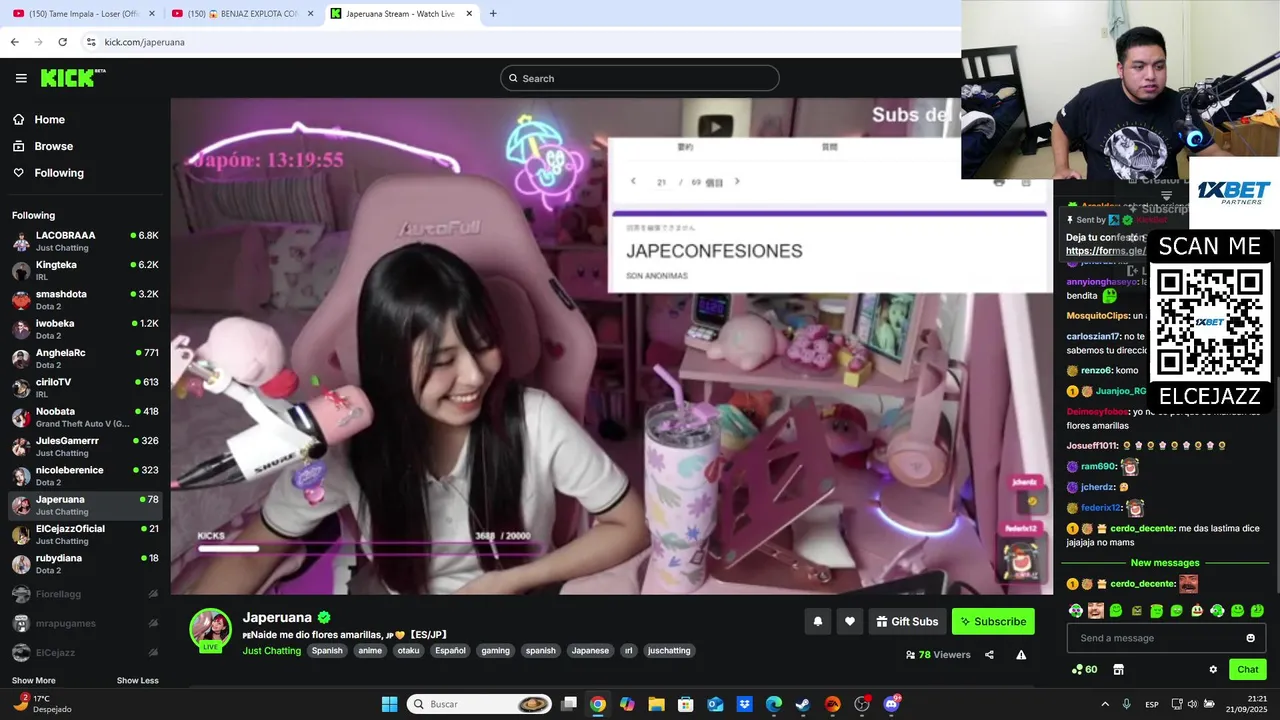Insert the first quick emote in chat
Screen dimensions: 1280x720
(x=1076, y=610)
